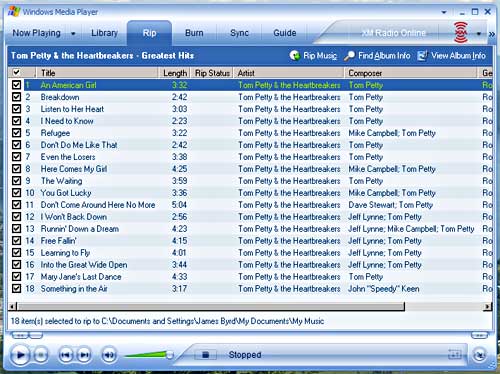This screenshot has width=500, height=374.
Task: Click the Rip Music button
Action: point(313,56)
